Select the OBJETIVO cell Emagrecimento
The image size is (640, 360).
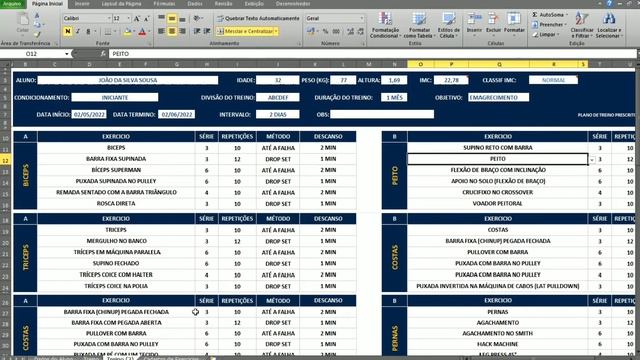(498, 98)
